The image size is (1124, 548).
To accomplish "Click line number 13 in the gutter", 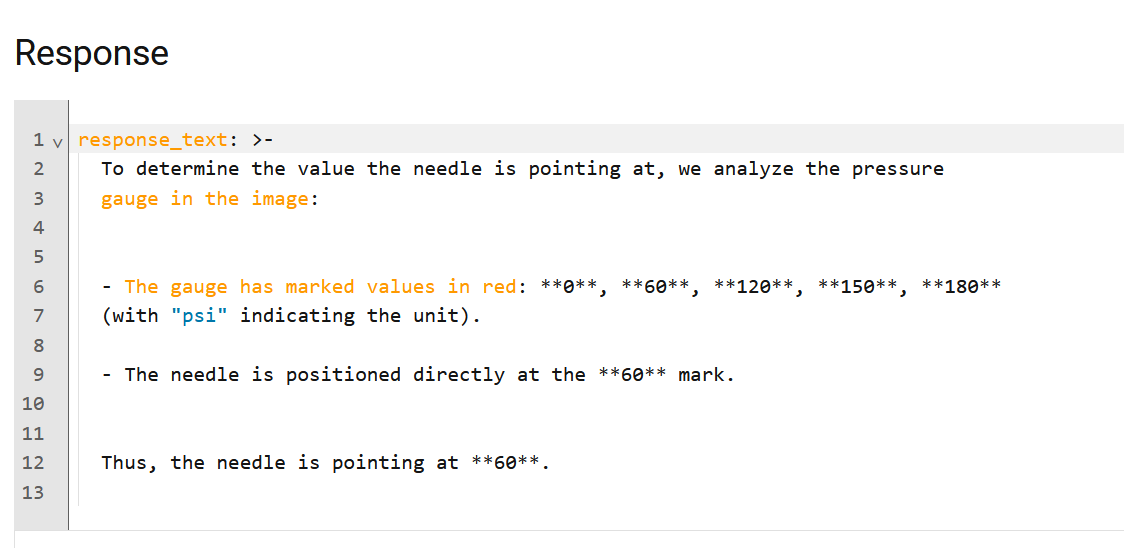I will [34, 492].
